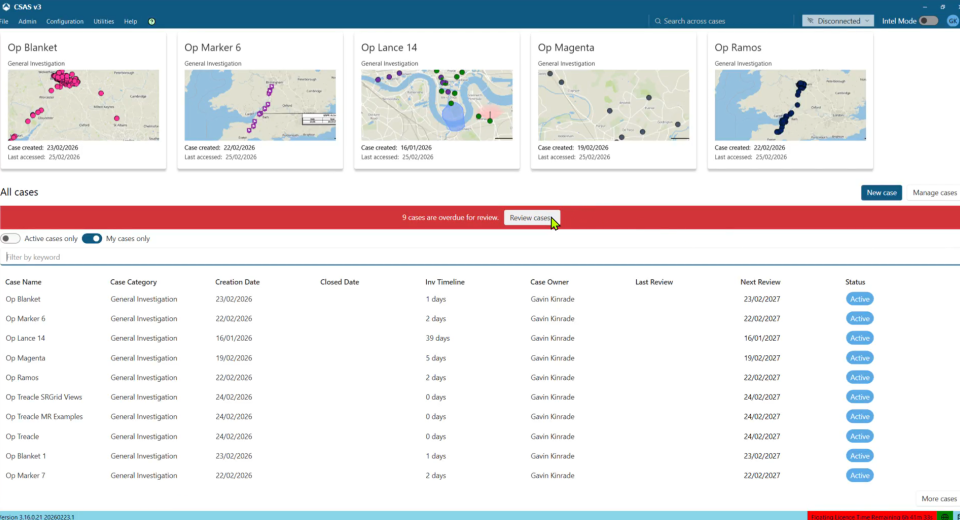Click the Review cases button
The height and width of the screenshot is (520, 960).
pyautogui.click(x=531, y=218)
